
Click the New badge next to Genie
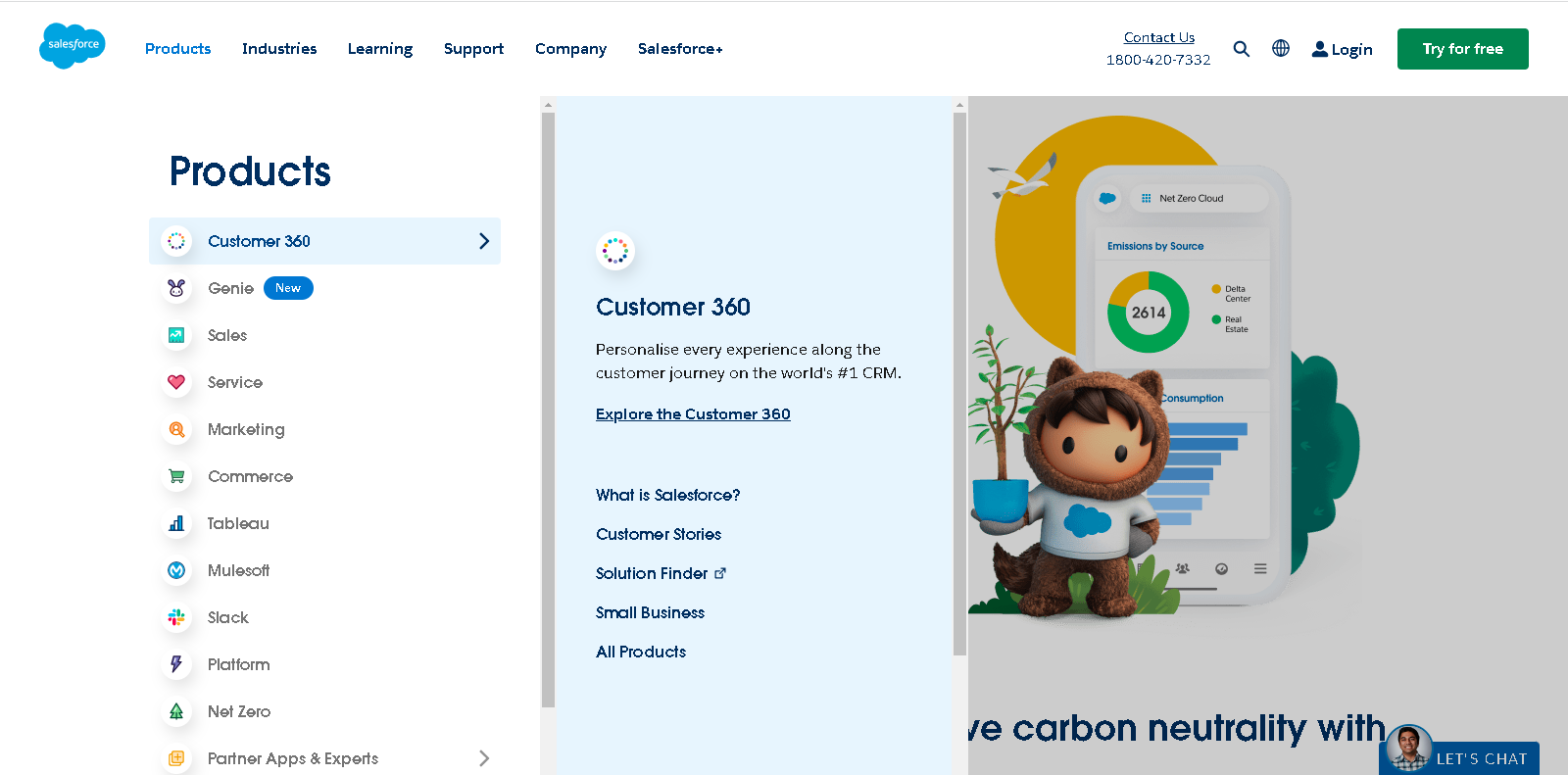288,288
